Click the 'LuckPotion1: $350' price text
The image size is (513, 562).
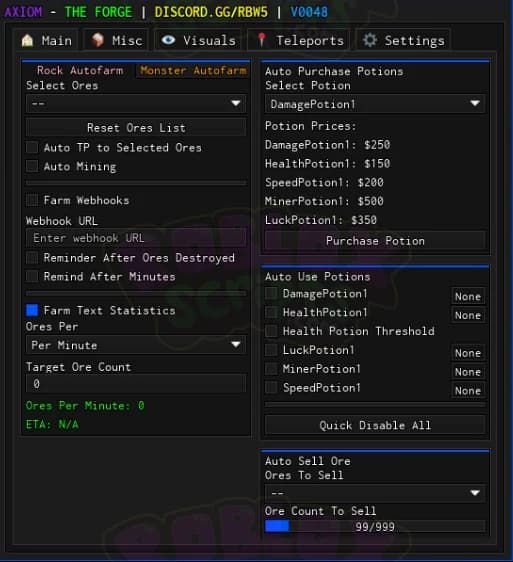click(x=321, y=220)
